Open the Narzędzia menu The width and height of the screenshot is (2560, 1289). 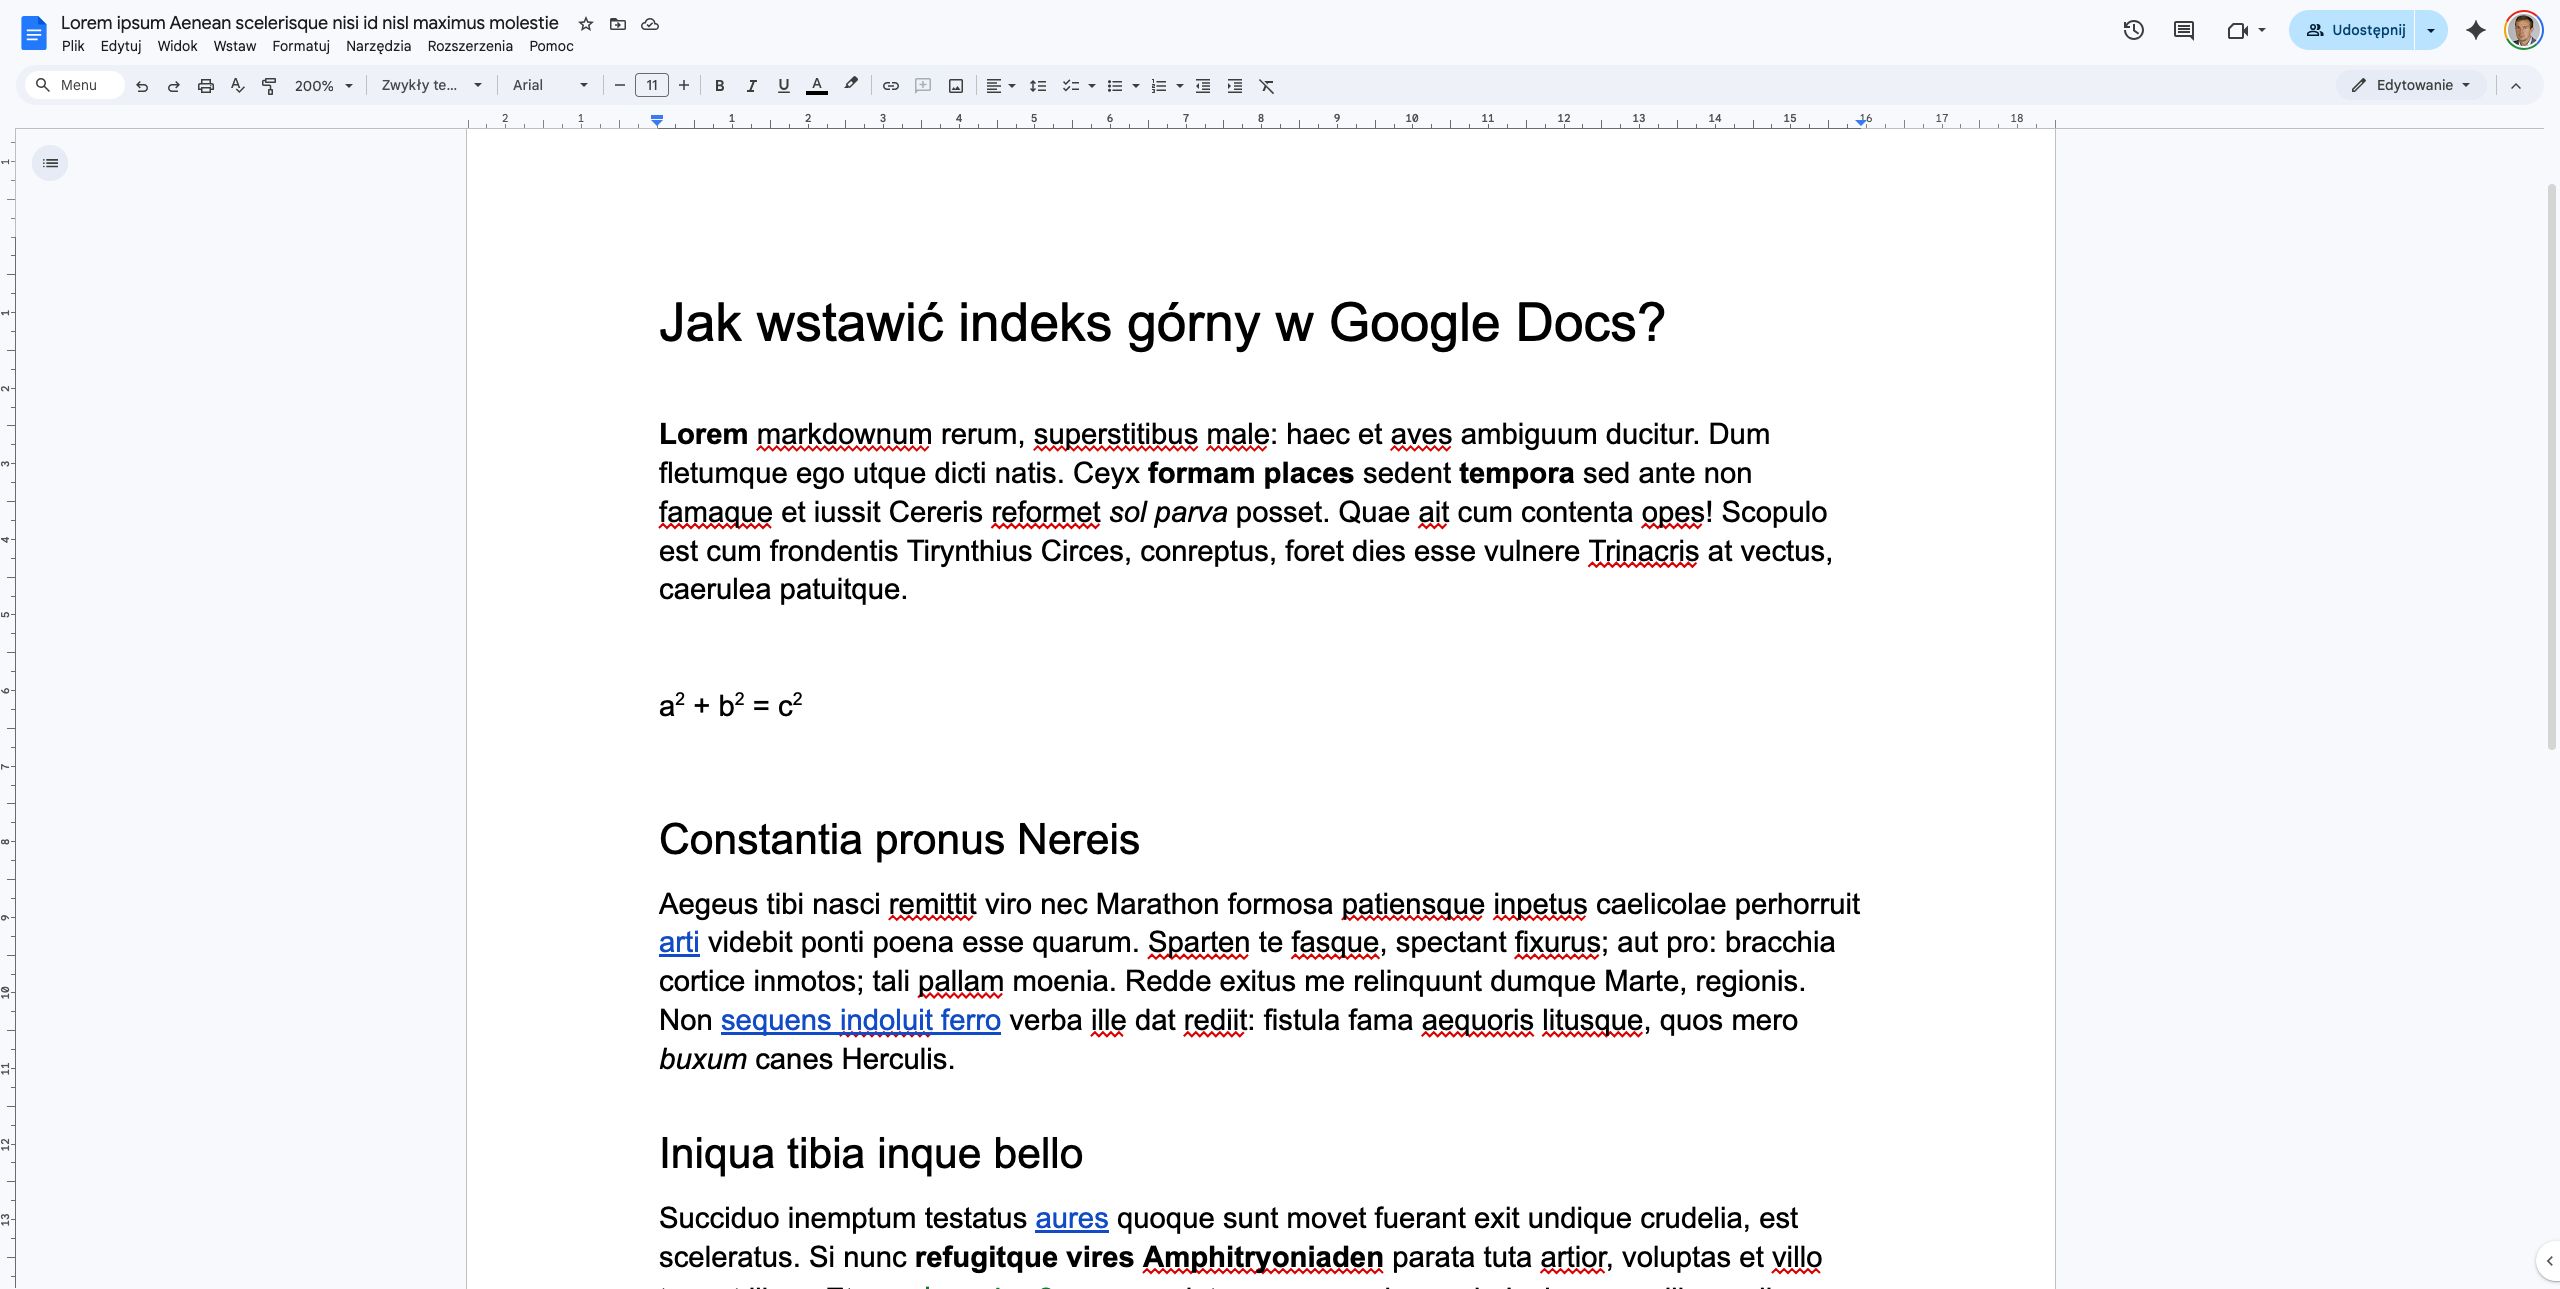coord(378,46)
